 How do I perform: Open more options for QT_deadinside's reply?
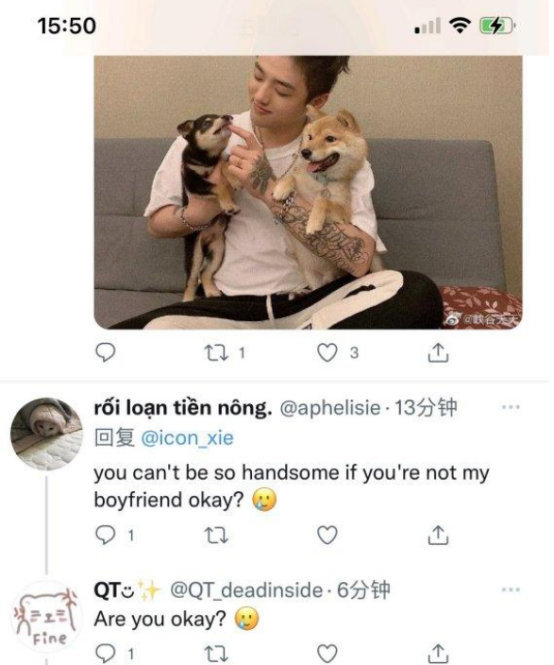point(510,590)
